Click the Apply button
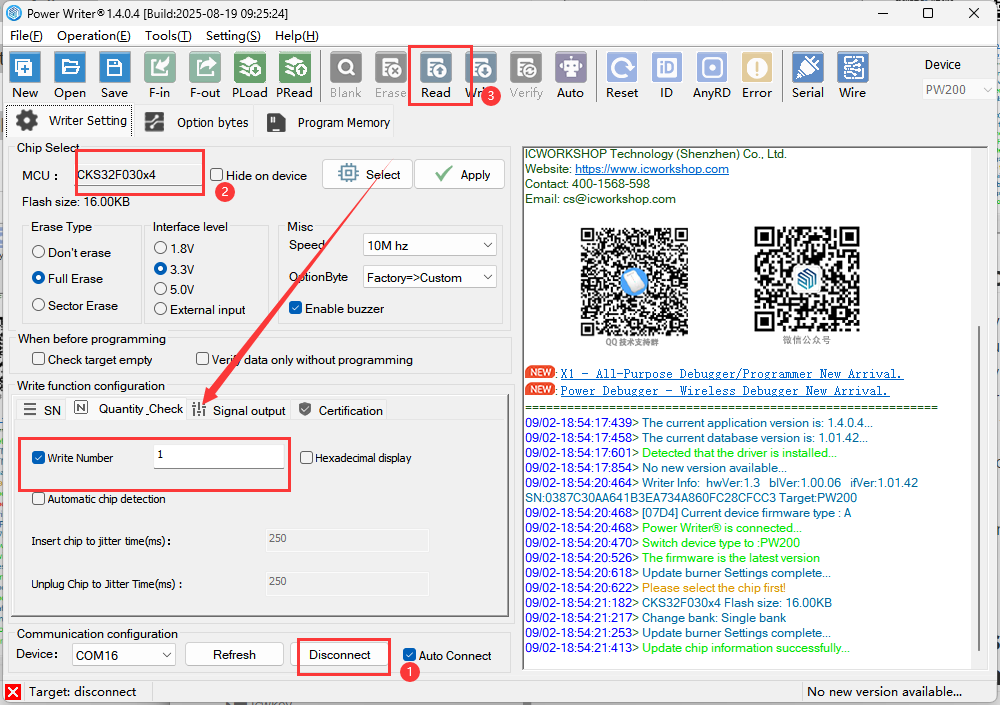The width and height of the screenshot is (1000, 705). tap(460, 174)
